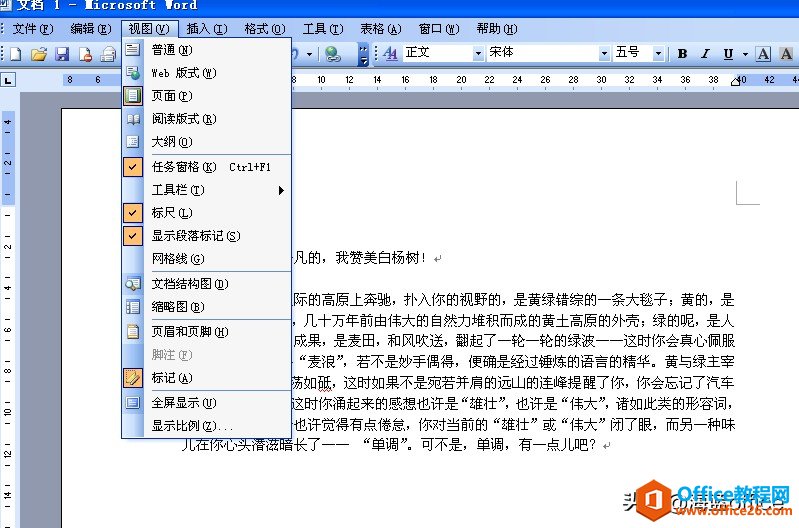Image resolution: width=799 pixels, height=528 pixels.
Task: Click the icon beside 普通(N)
Action: pyautogui.click(x=133, y=49)
